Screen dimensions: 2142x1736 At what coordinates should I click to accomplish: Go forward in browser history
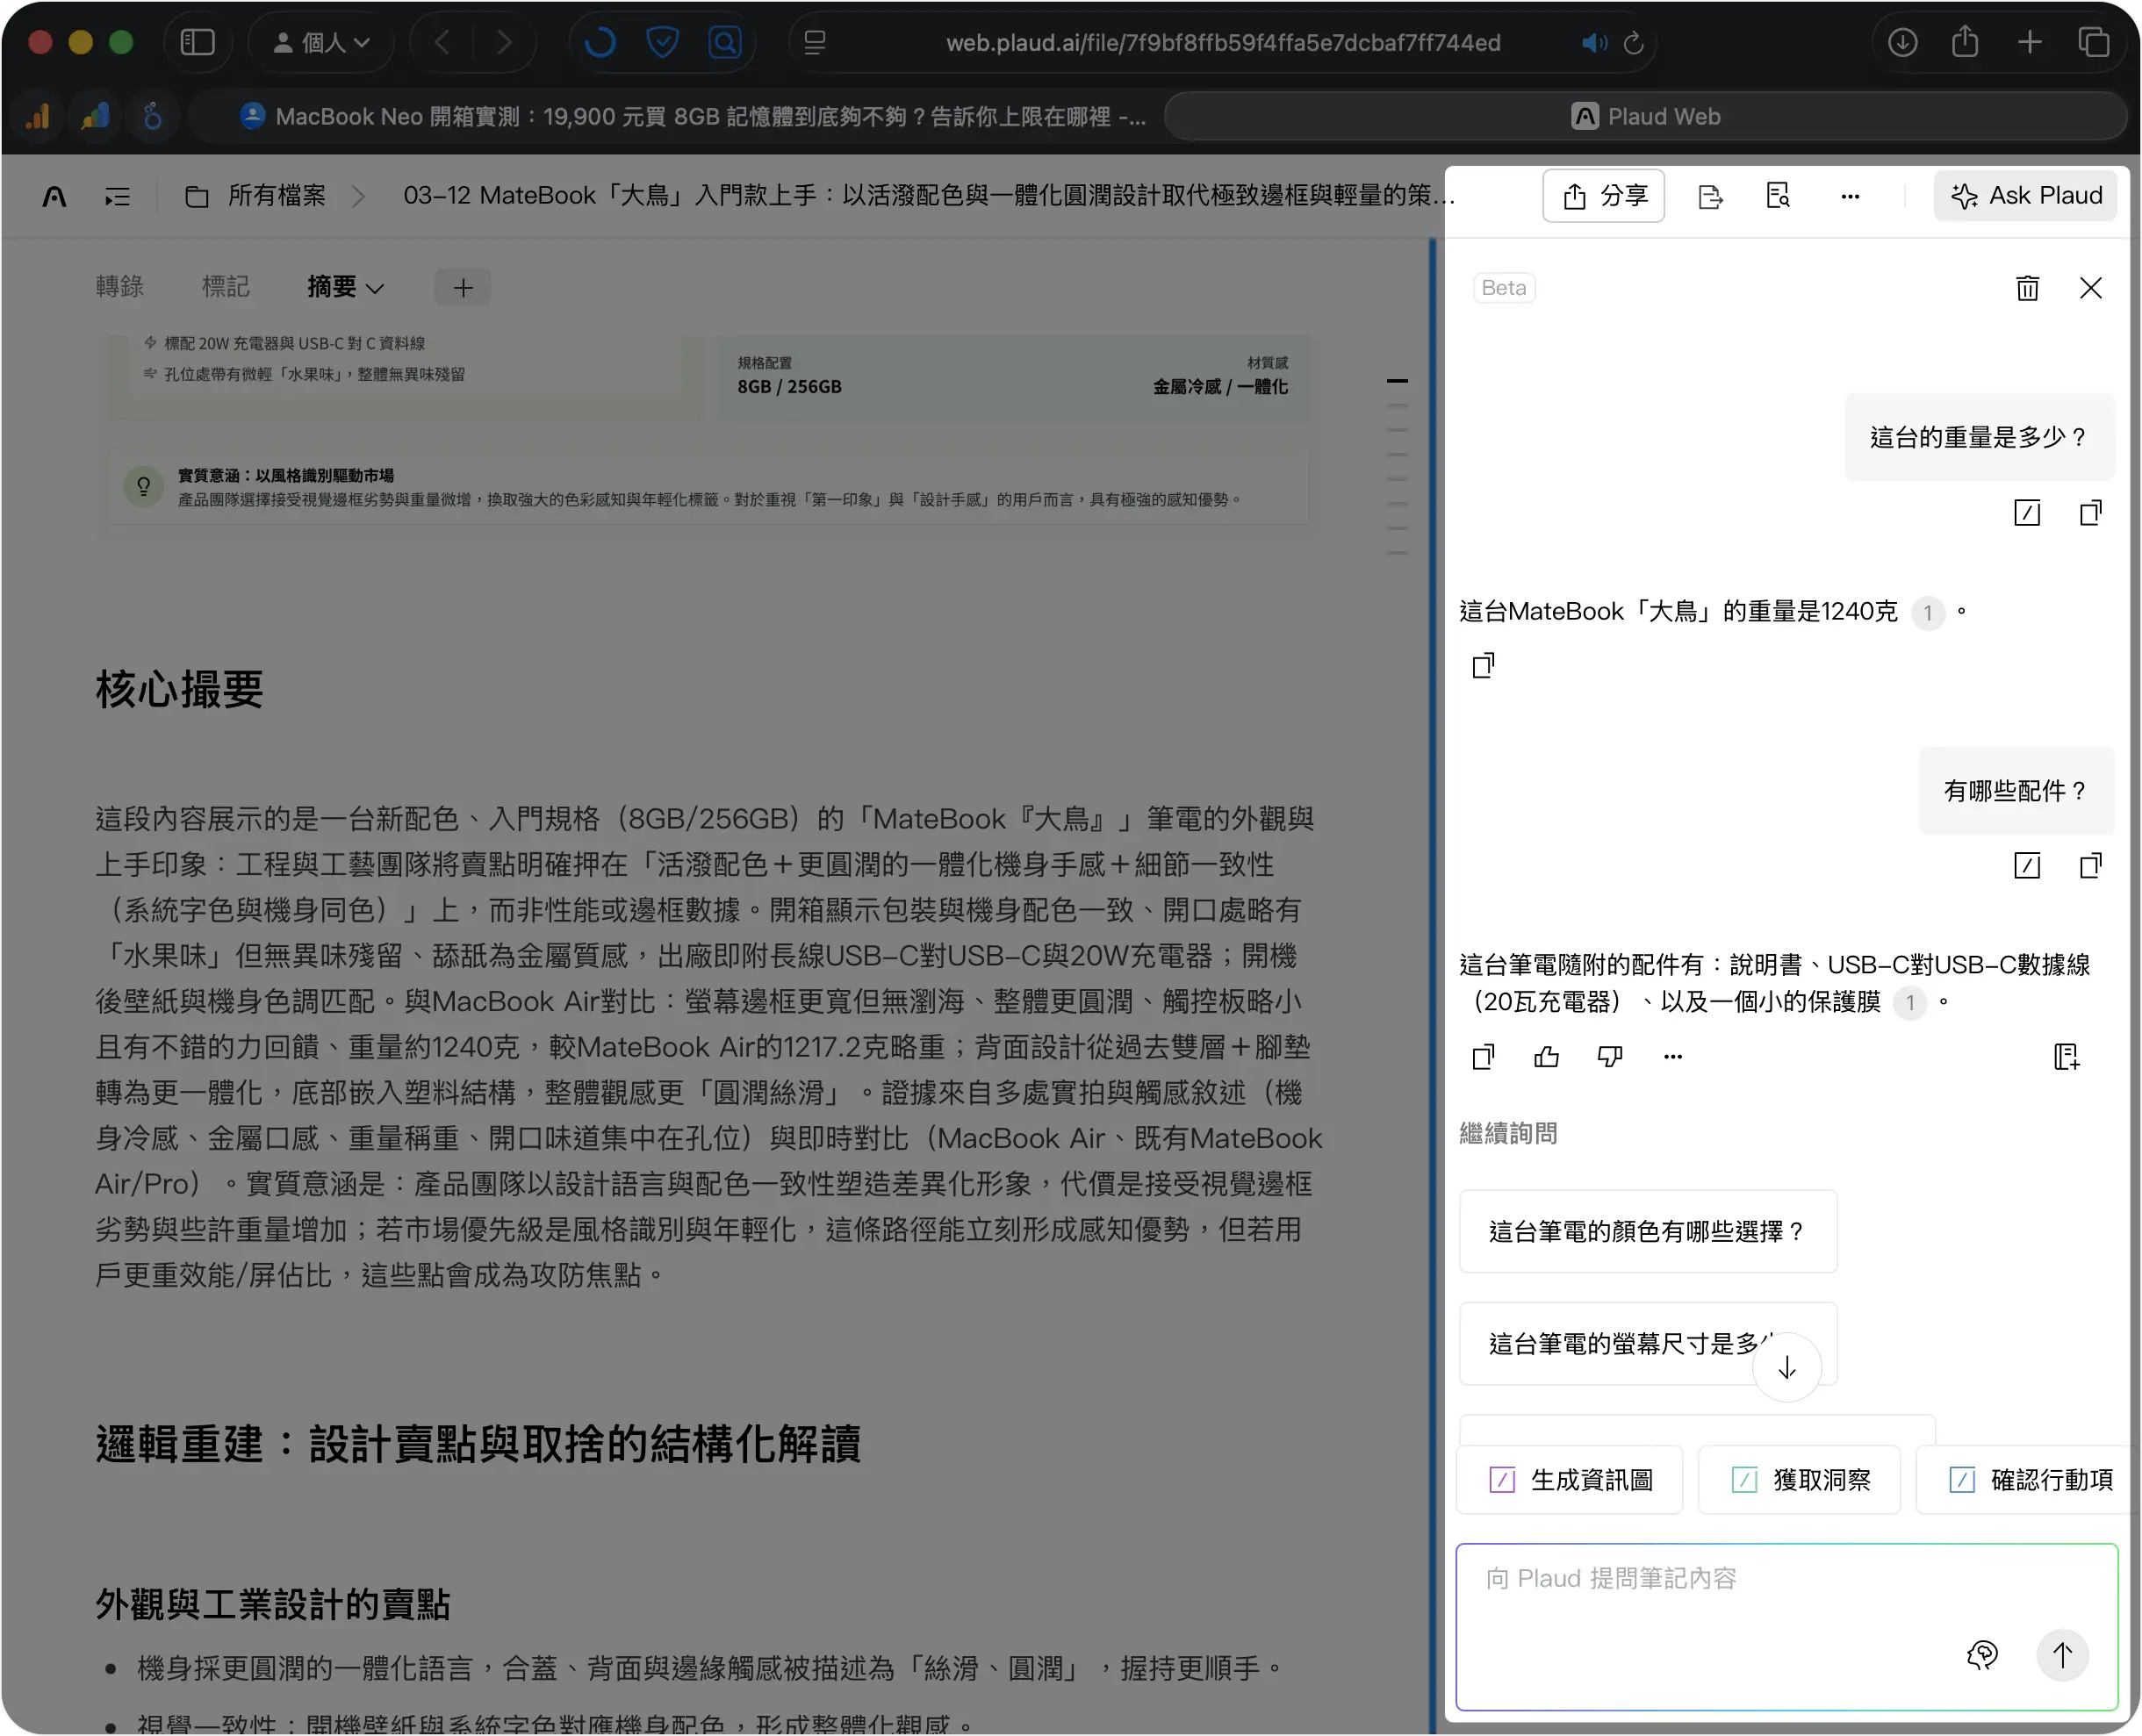(504, 42)
